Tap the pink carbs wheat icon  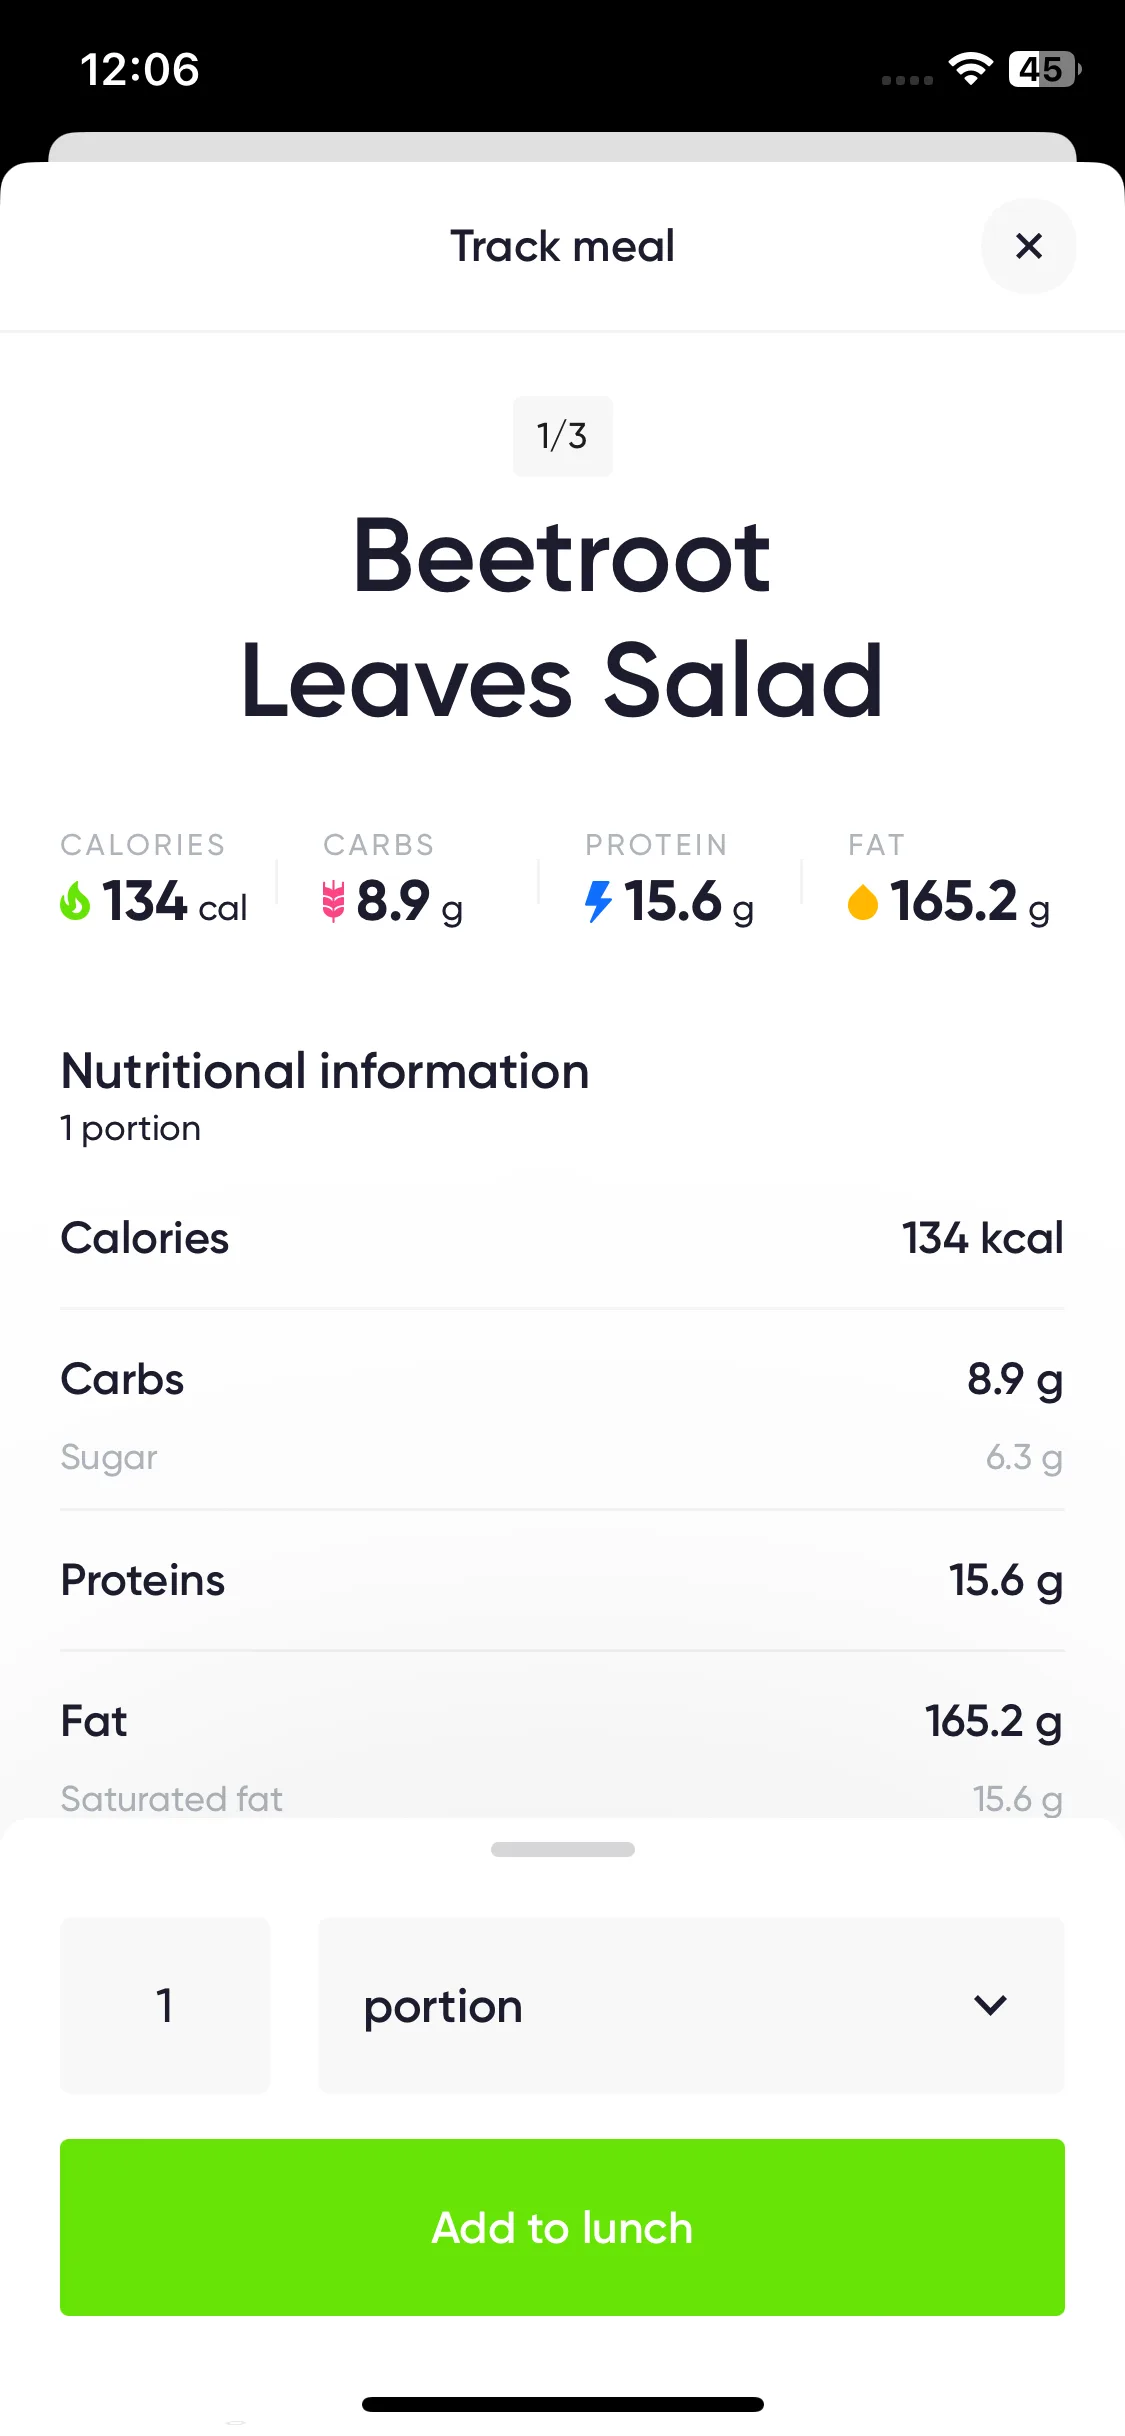[333, 901]
